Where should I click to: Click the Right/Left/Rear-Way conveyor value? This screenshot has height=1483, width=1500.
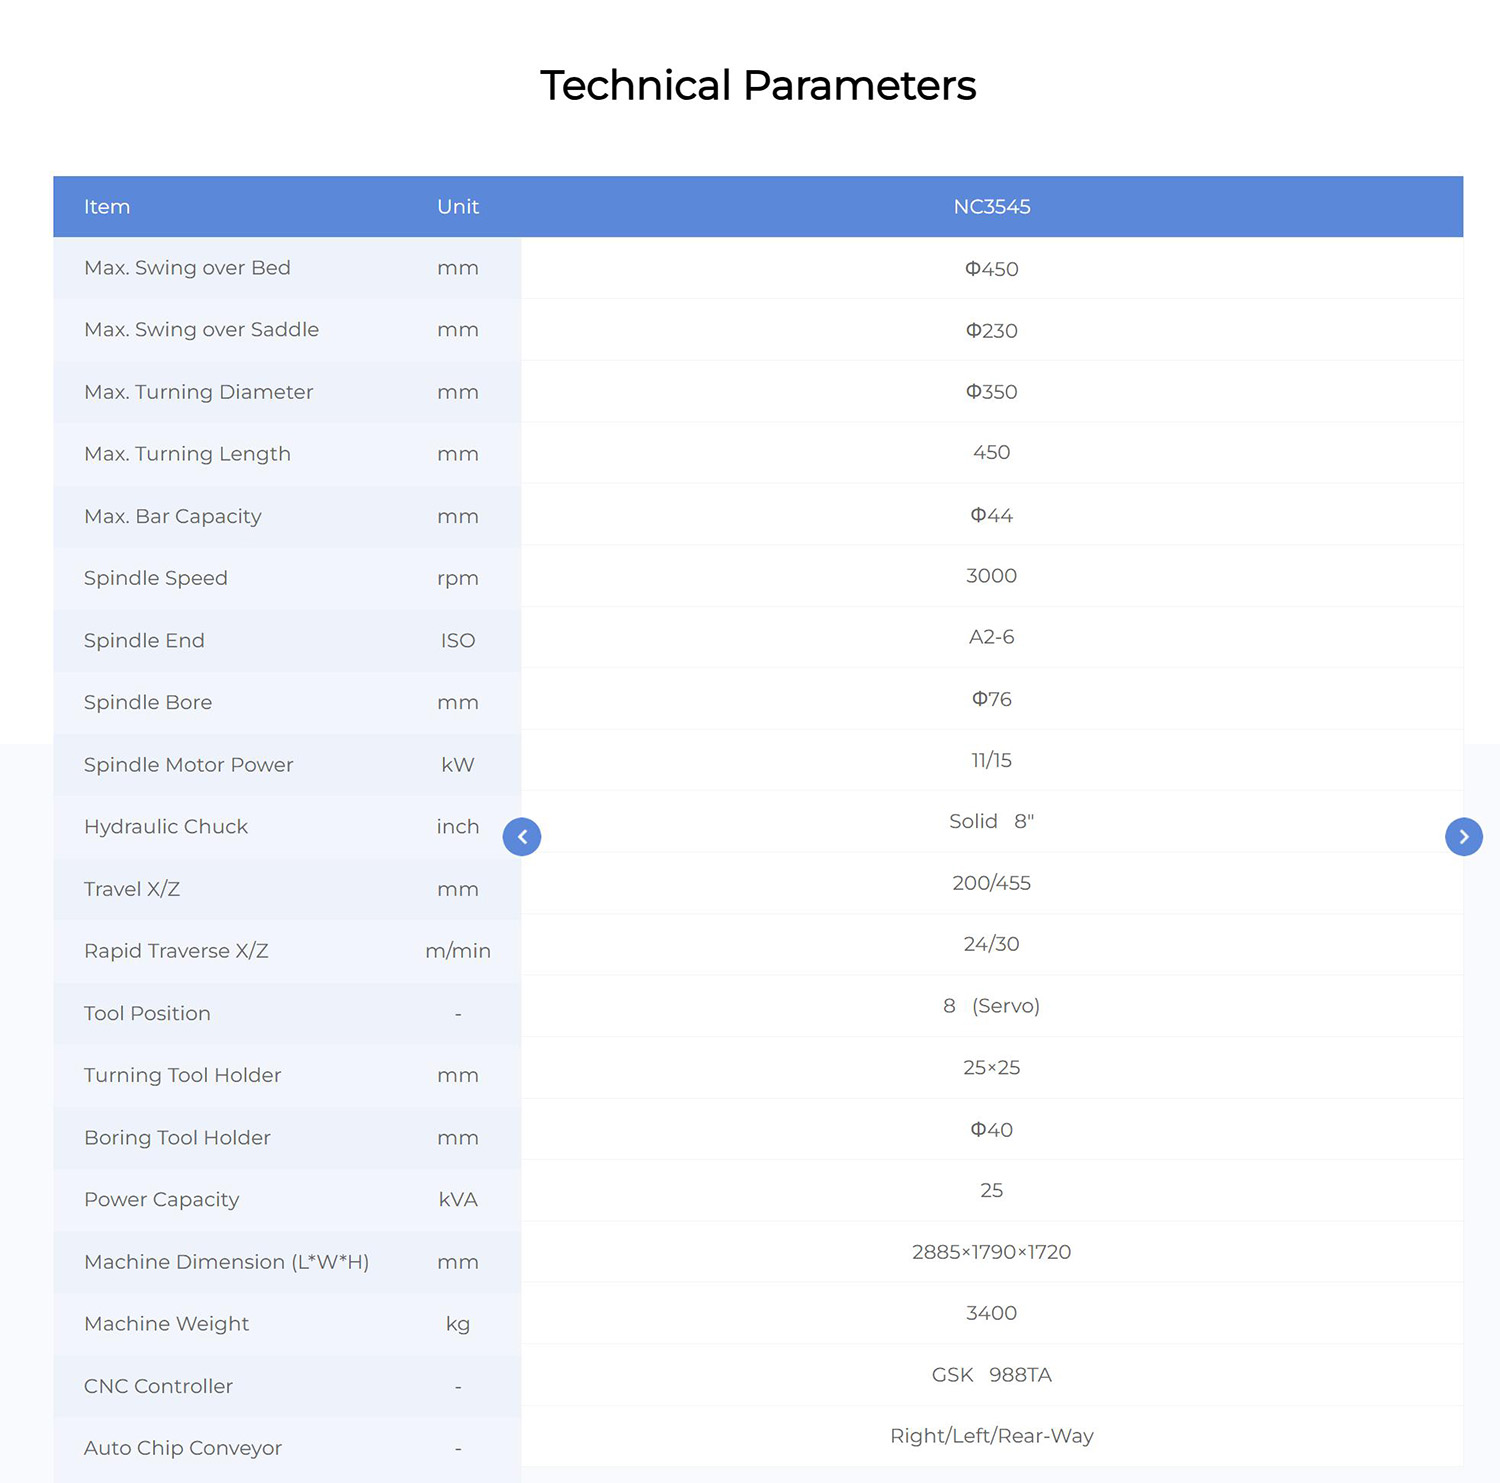tap(991, 1436)
